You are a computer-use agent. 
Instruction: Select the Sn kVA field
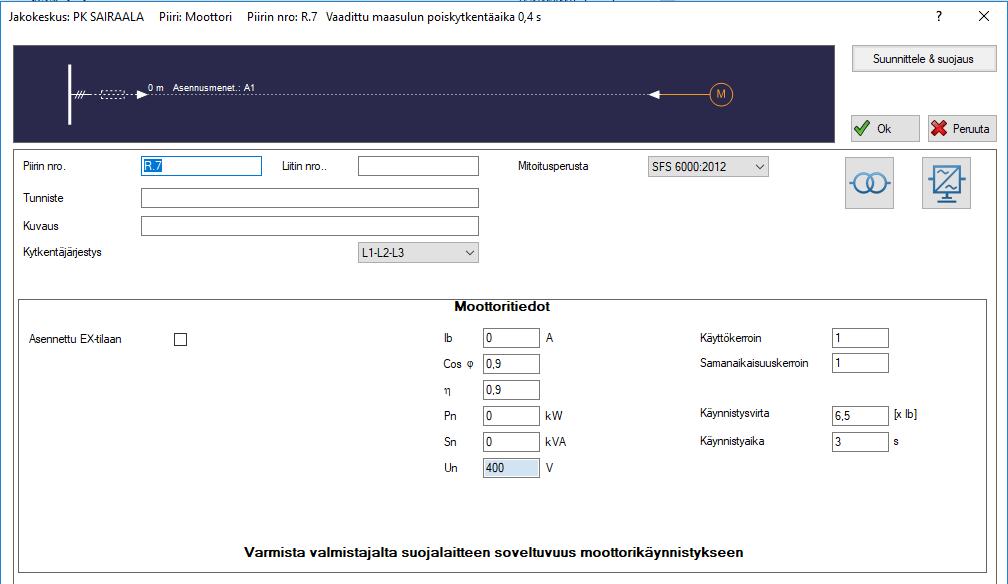(x=511, y=442)
